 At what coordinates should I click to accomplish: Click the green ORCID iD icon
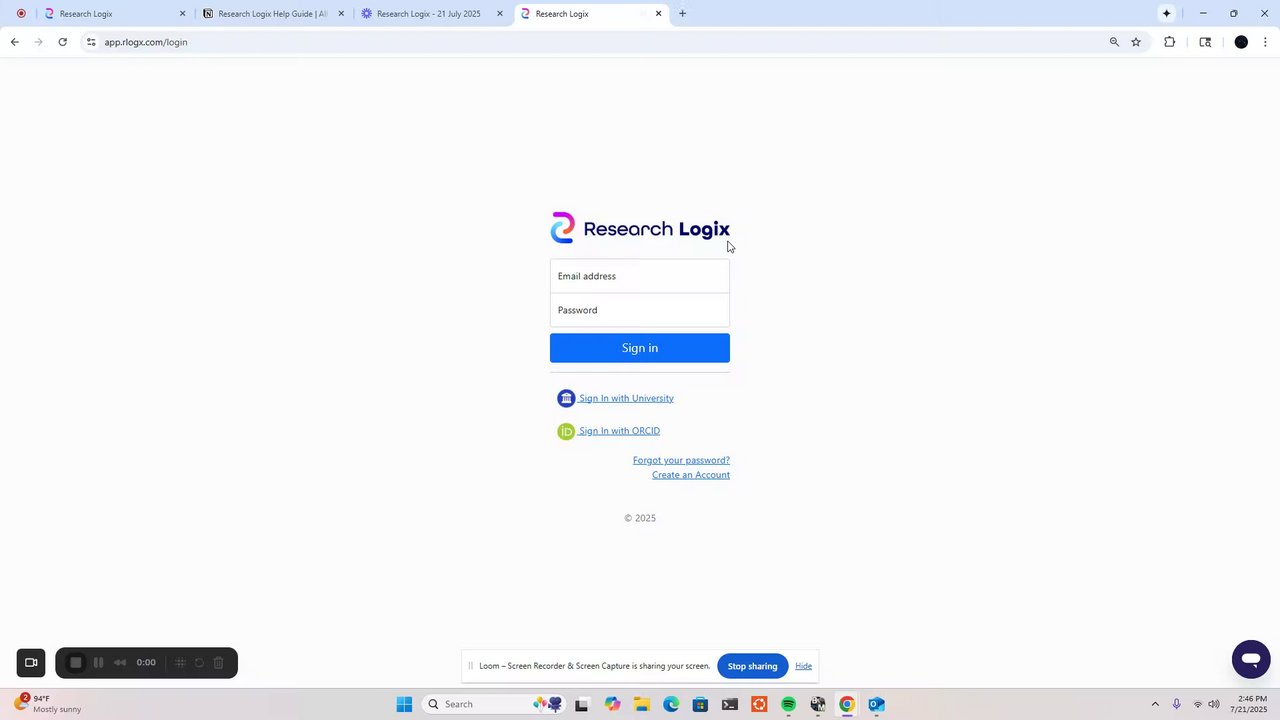click(x=566, y=431)
